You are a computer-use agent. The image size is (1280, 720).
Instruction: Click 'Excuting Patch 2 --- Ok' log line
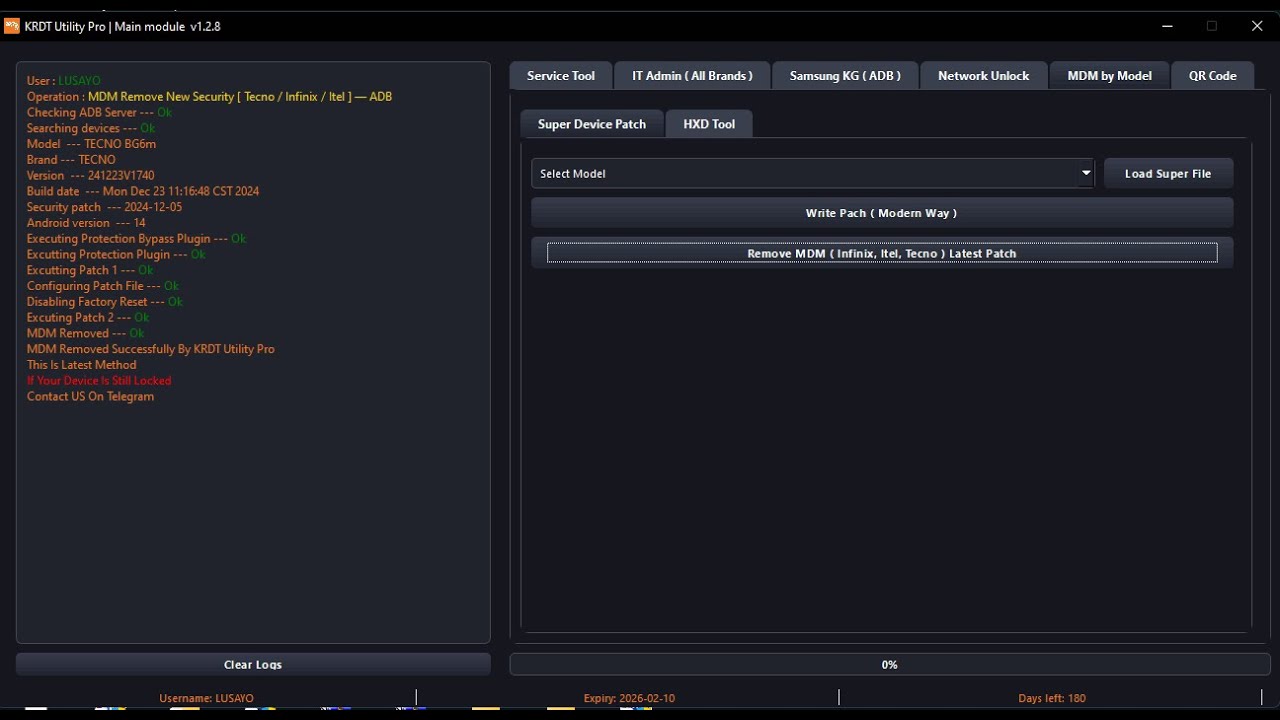click(x=88, y=318)
